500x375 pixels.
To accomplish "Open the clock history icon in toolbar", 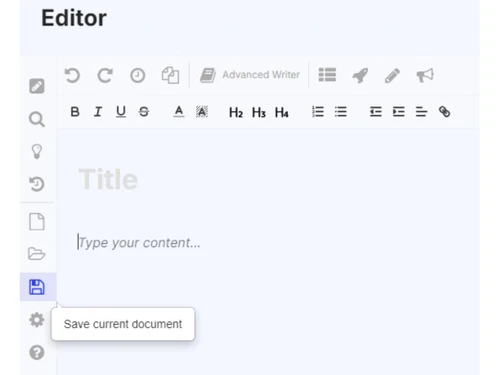I will [x=138, y=75].
